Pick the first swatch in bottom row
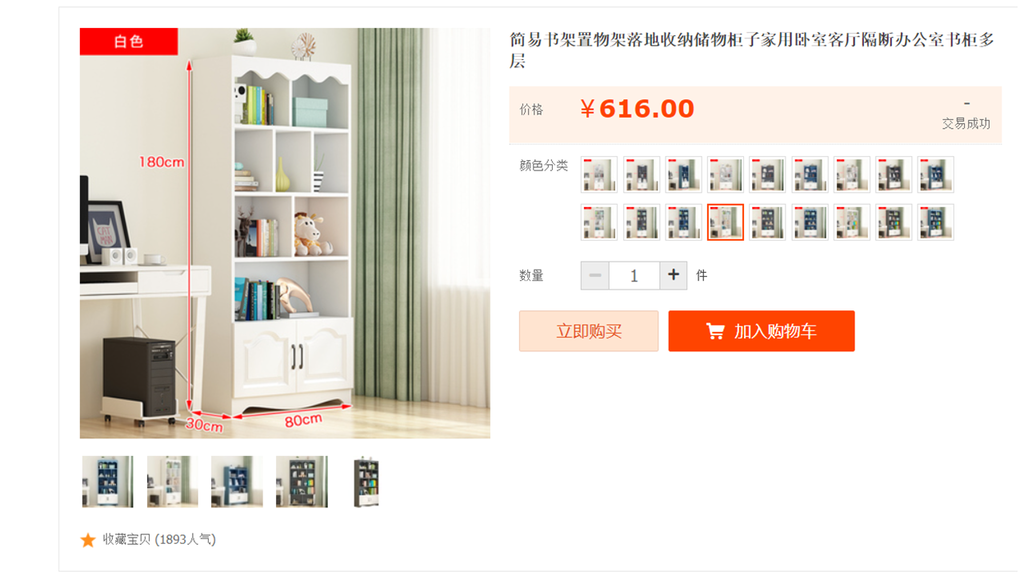This screenshot has height=576, width=1024. point(599,222)
